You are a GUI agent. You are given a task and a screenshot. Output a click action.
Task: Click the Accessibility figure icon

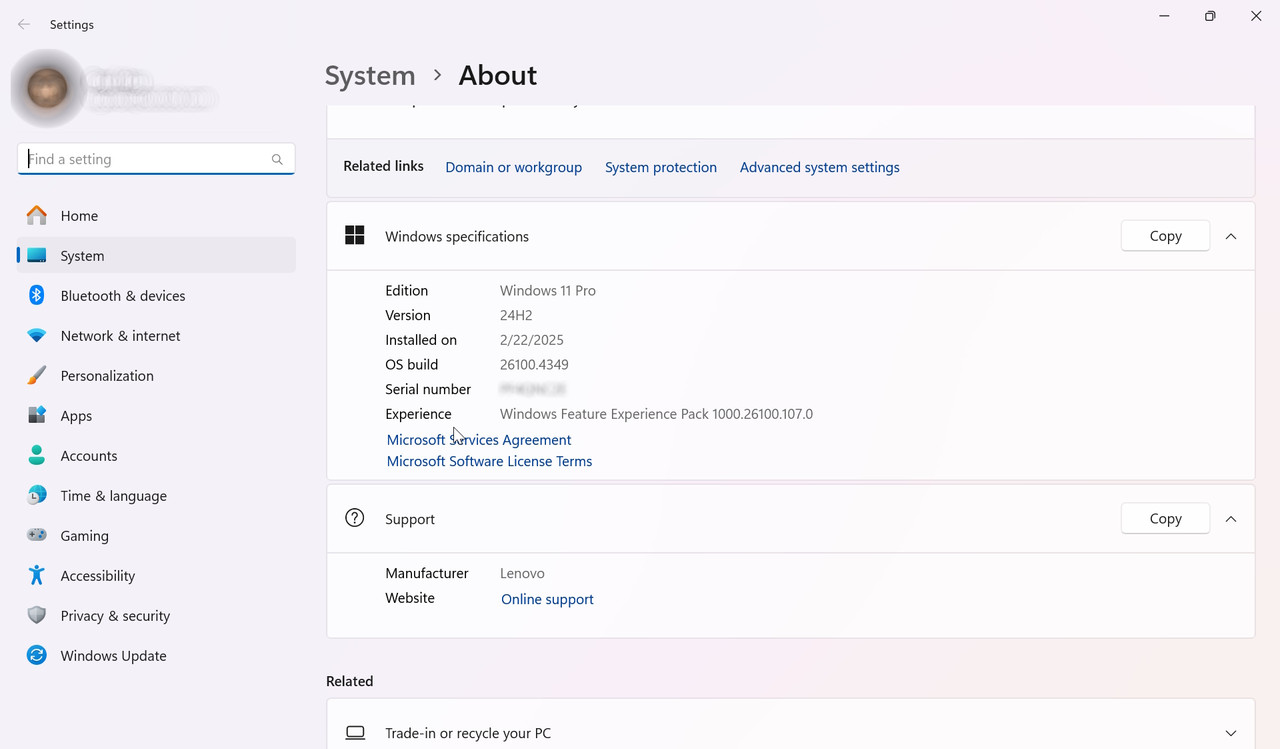point(37,575)
